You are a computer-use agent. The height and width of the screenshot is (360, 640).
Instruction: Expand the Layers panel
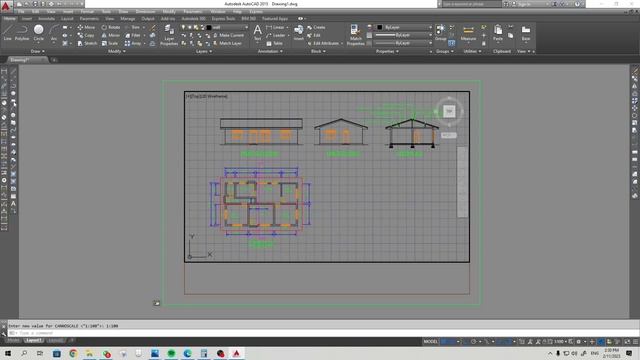(203, 51)
